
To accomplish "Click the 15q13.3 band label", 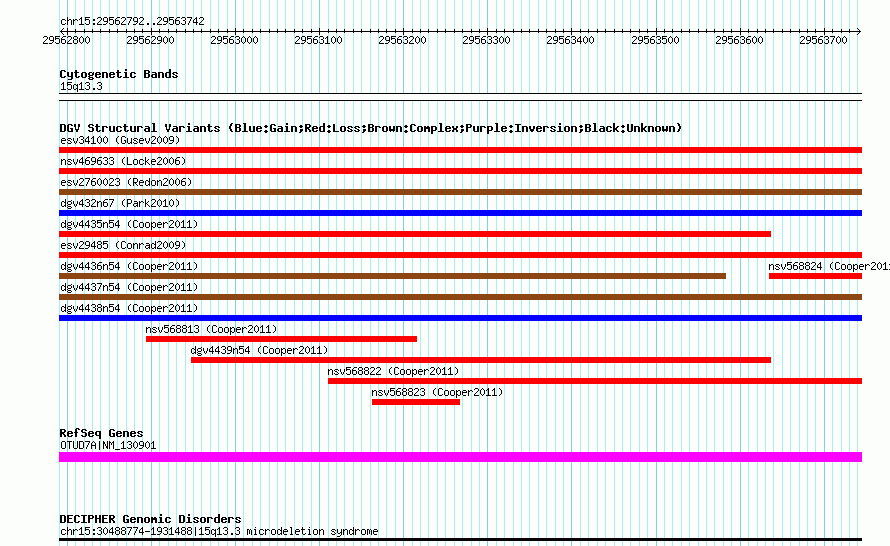I will tap(81, 86).
